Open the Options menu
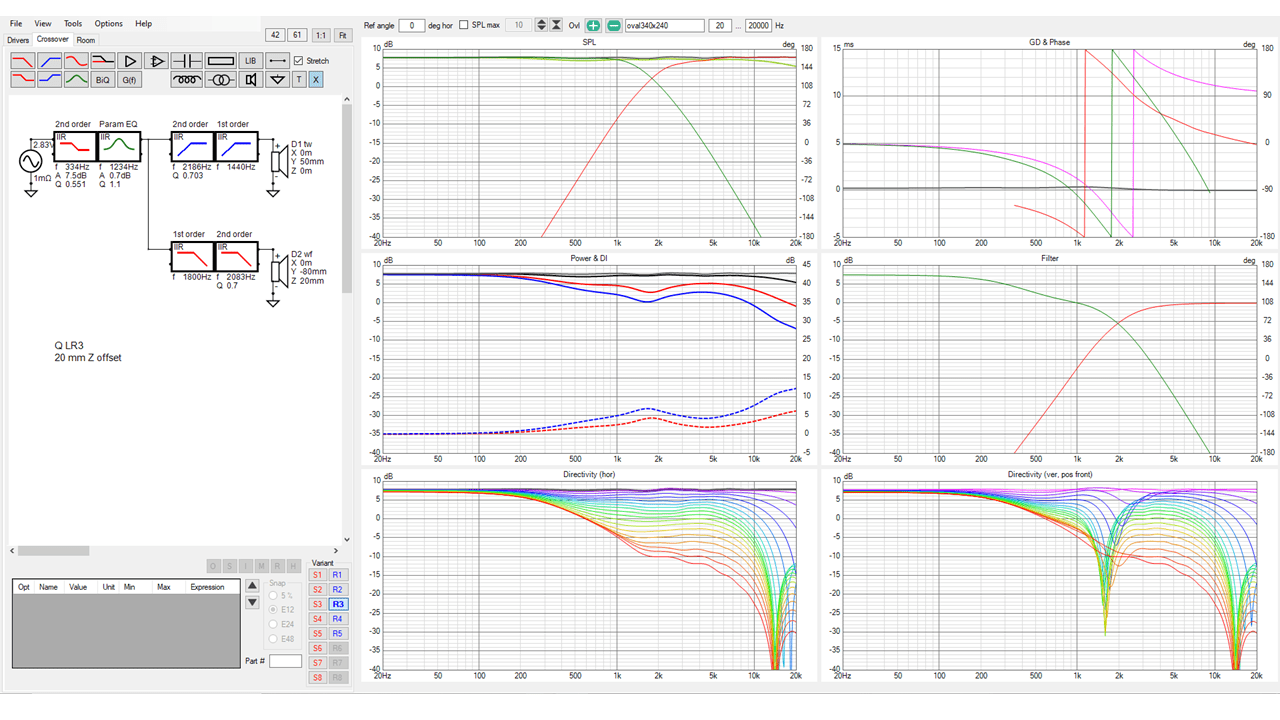Viewport: 1280px width, 720px height. coord(109,23)
